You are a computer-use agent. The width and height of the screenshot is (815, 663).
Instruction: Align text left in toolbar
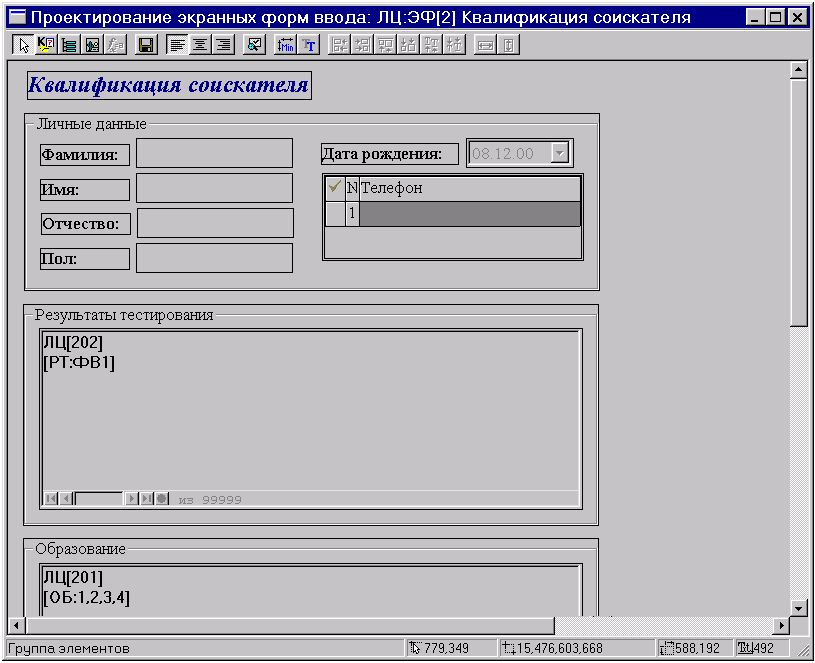click(x=177, y=45)
